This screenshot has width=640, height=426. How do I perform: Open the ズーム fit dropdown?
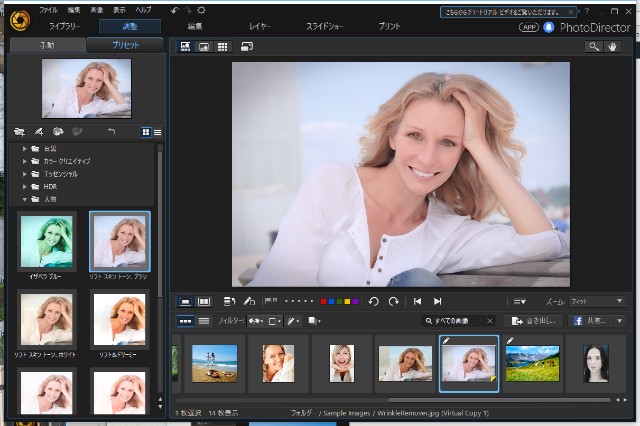tap(597, 301)
